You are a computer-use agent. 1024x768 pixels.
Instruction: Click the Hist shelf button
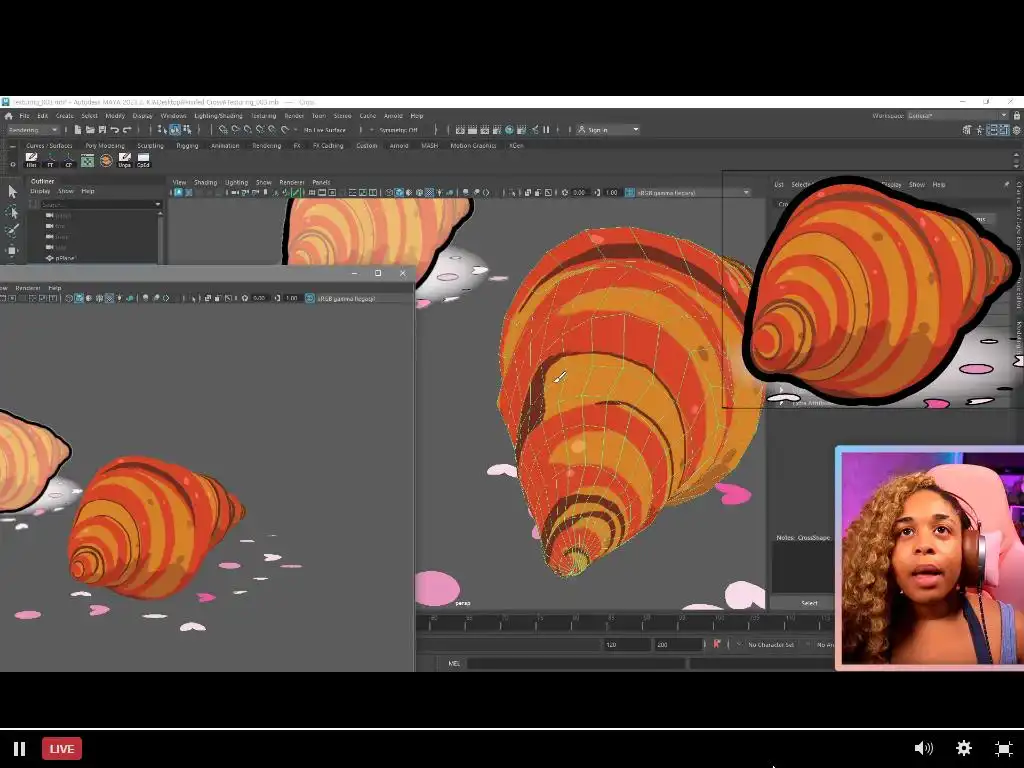(x=31, y=160)
